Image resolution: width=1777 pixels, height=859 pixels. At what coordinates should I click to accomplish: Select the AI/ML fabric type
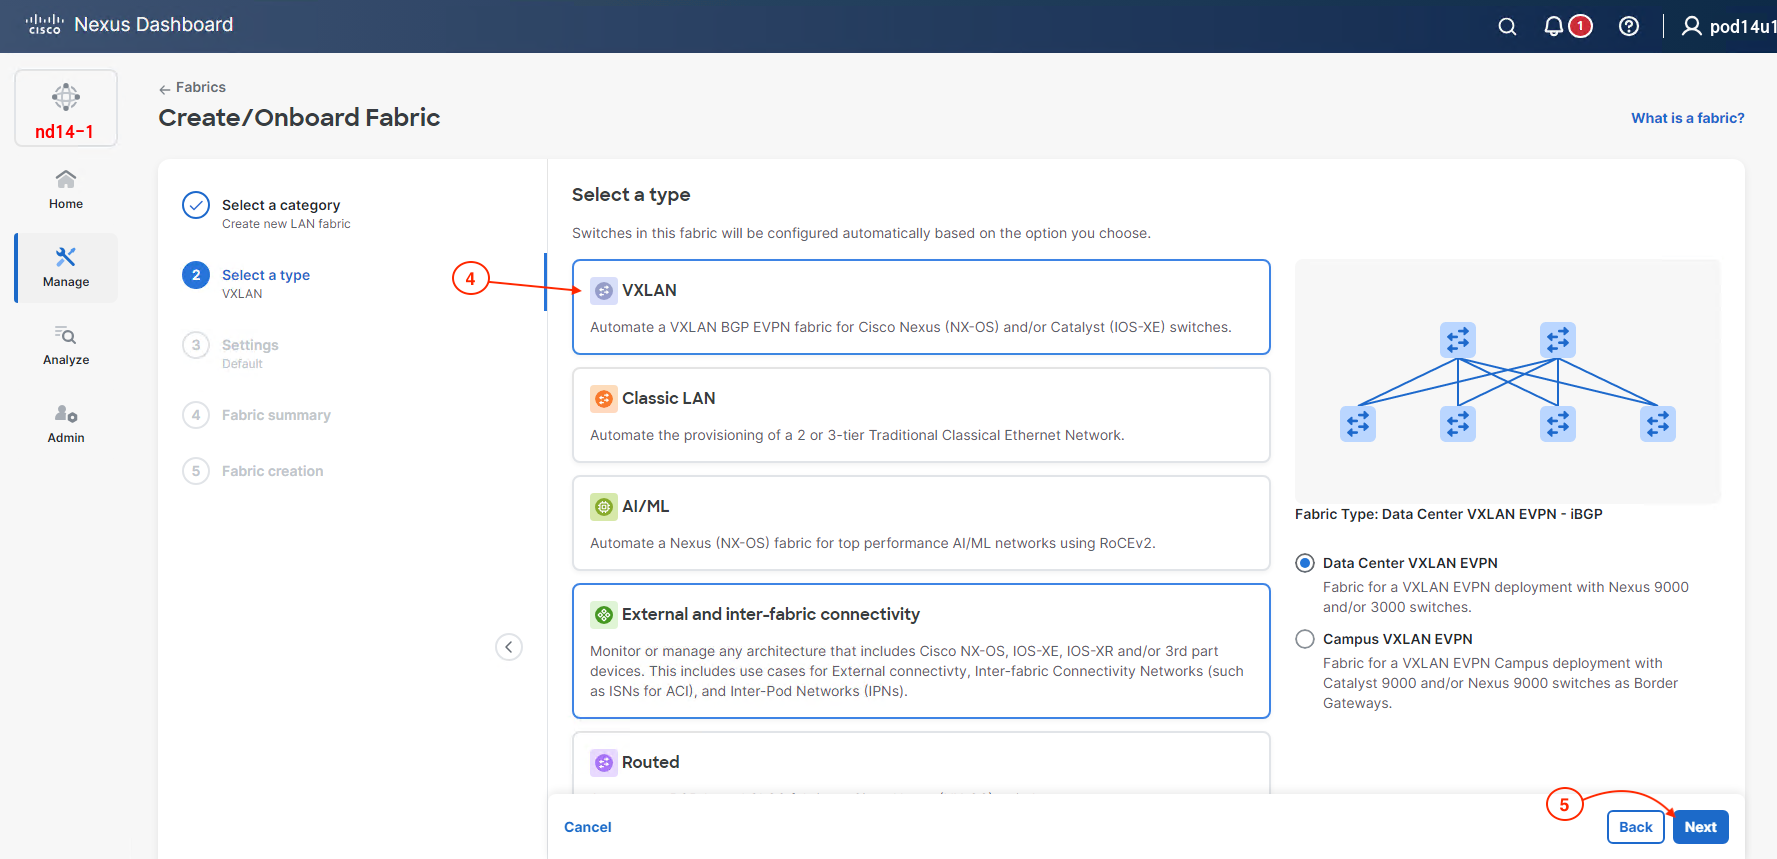920,523
